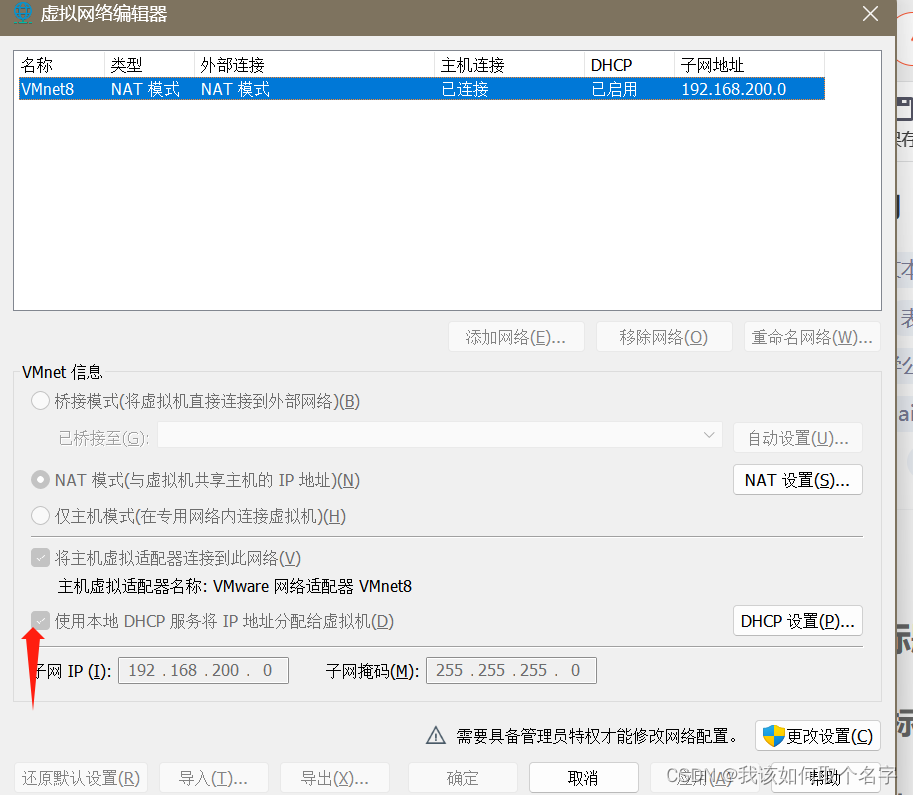This screenshot has width=913, height=795.
Task: Open the 已桥接至 dropdown
Action: point(440,435)
